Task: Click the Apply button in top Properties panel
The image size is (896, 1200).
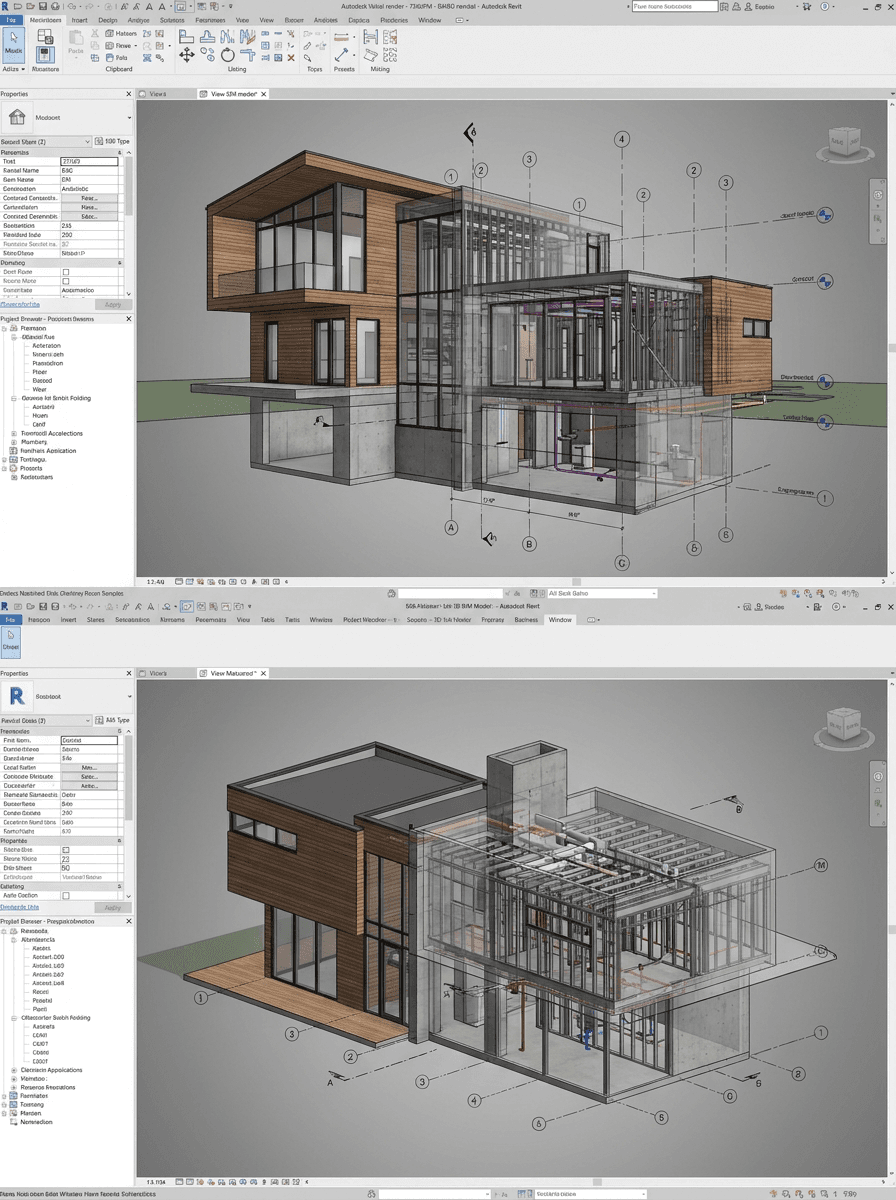Action: click(113, 304)
